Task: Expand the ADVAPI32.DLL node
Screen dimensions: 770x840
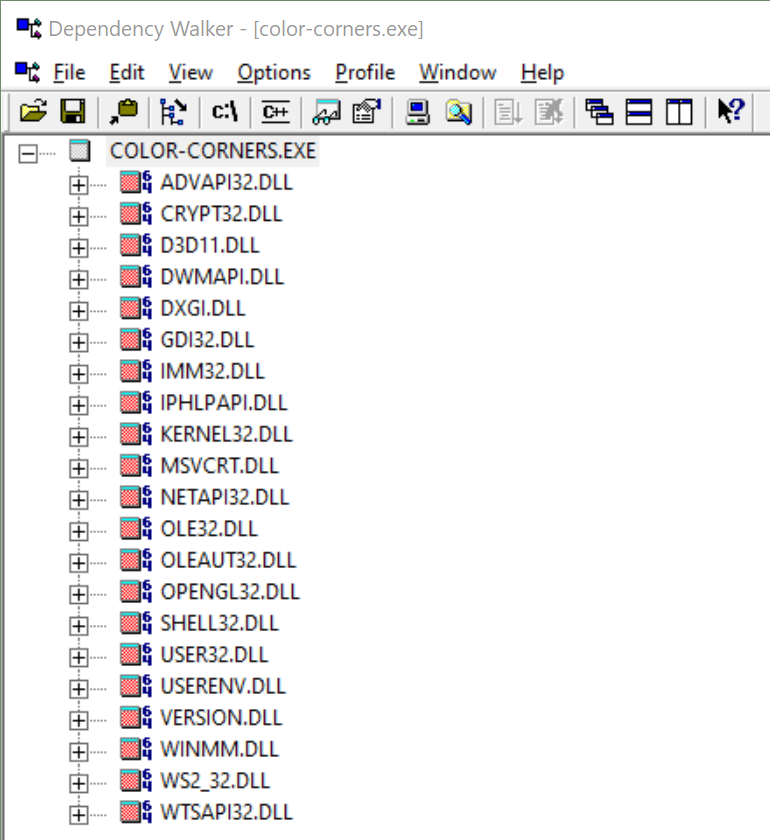Action: (x=78, y=185)
